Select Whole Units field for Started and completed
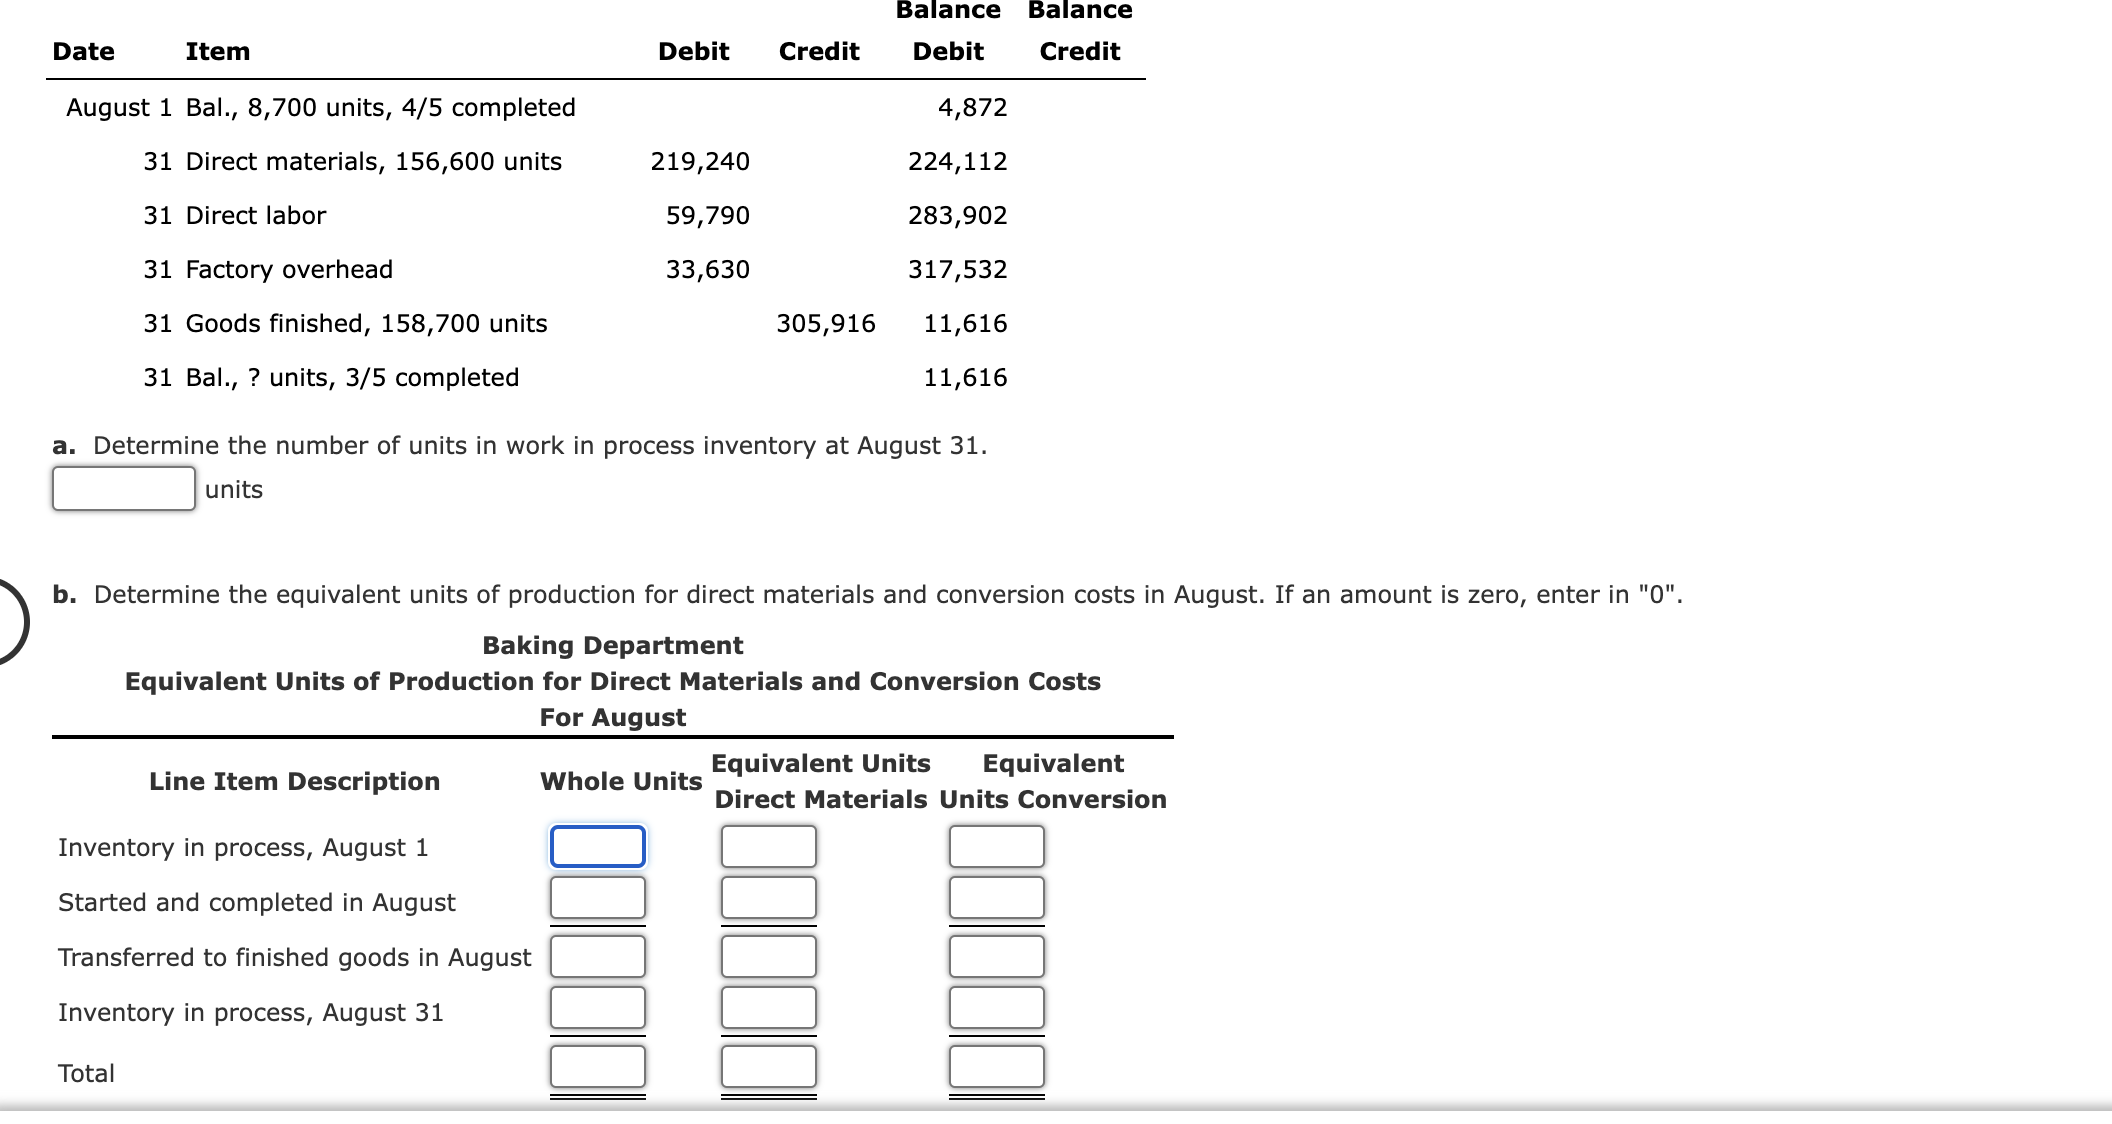 click(597, 898)
